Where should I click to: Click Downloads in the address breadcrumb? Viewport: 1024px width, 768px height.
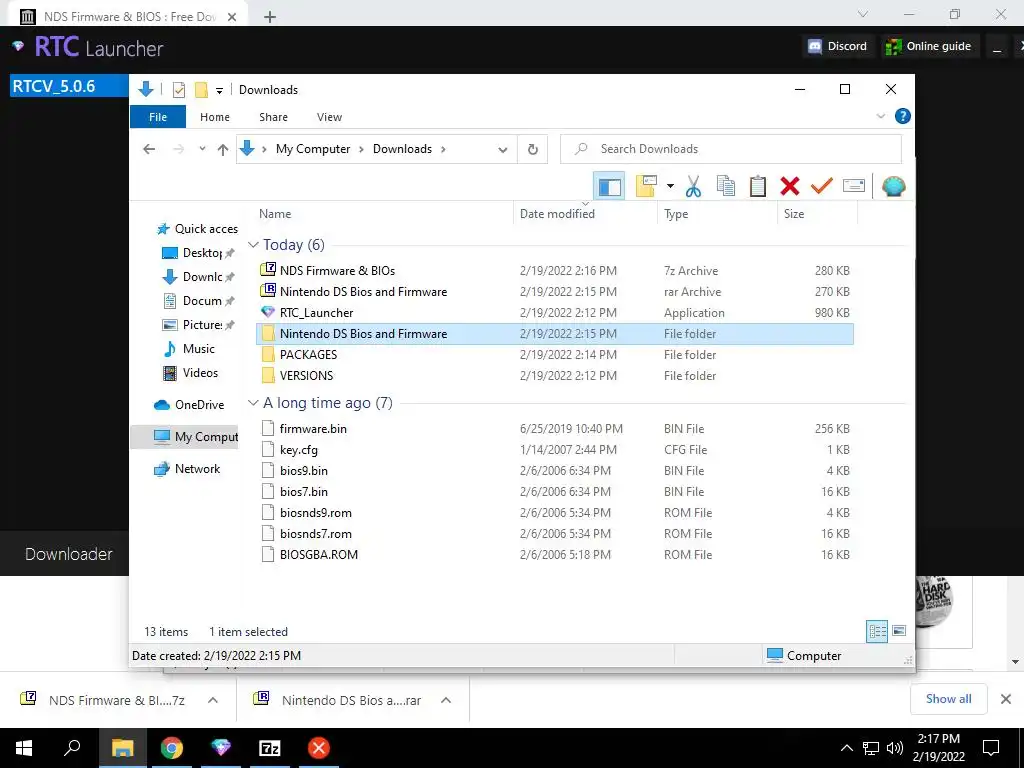pyautogui.click(x=402, y=149)
